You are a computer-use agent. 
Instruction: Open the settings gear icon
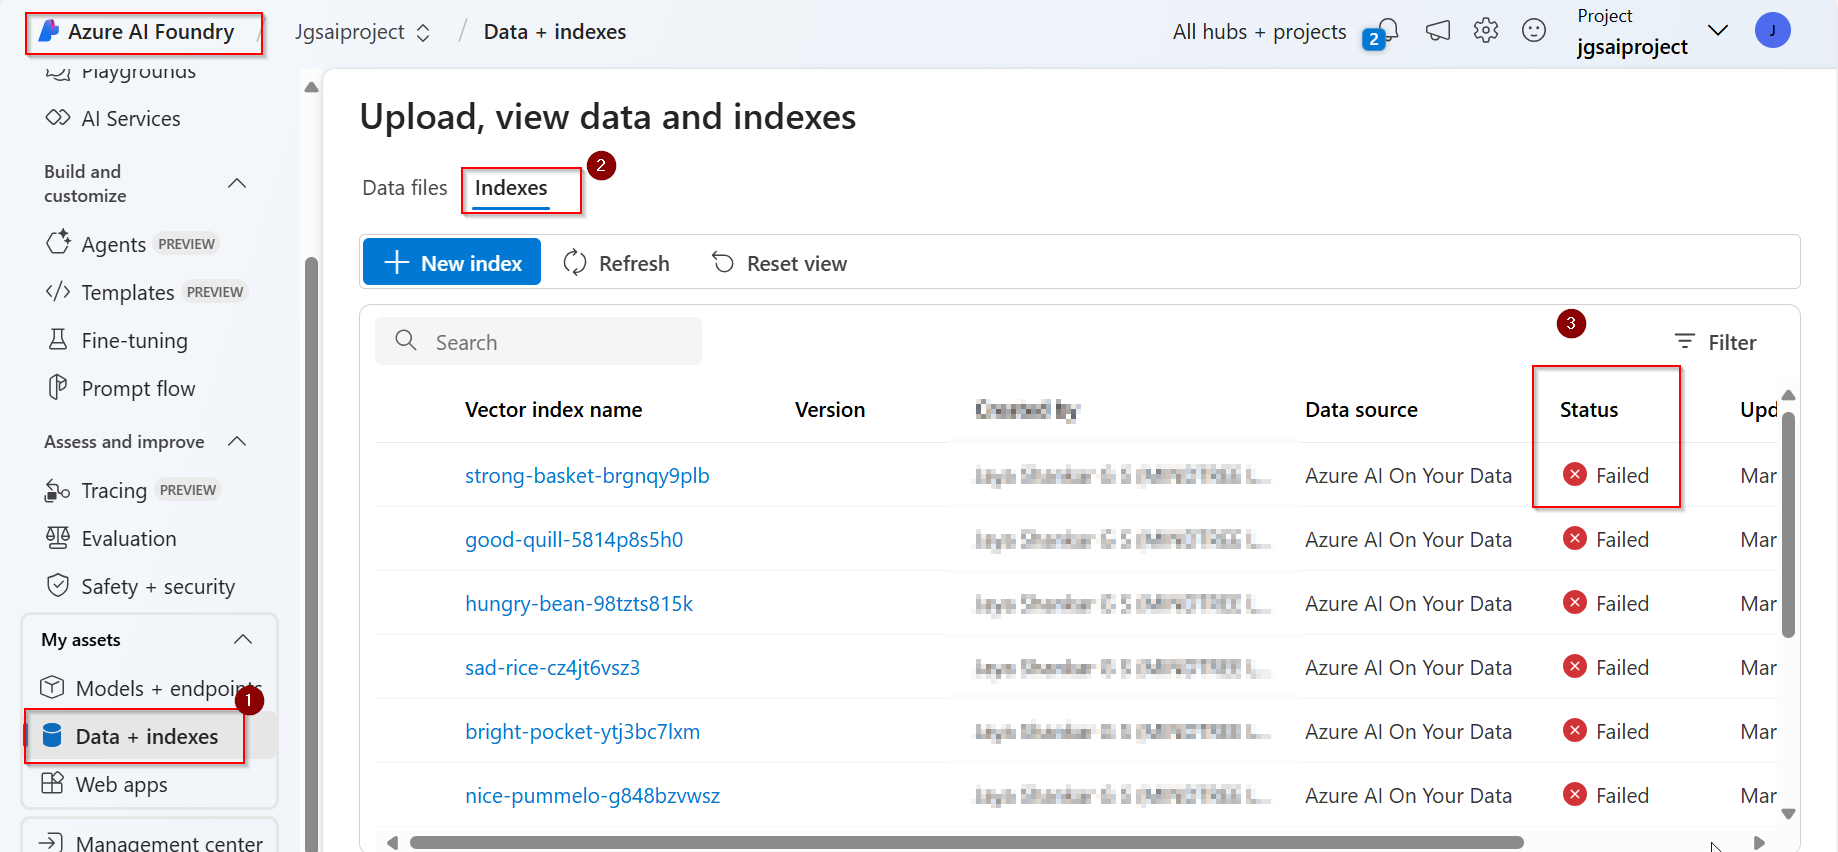(1486, 30)
